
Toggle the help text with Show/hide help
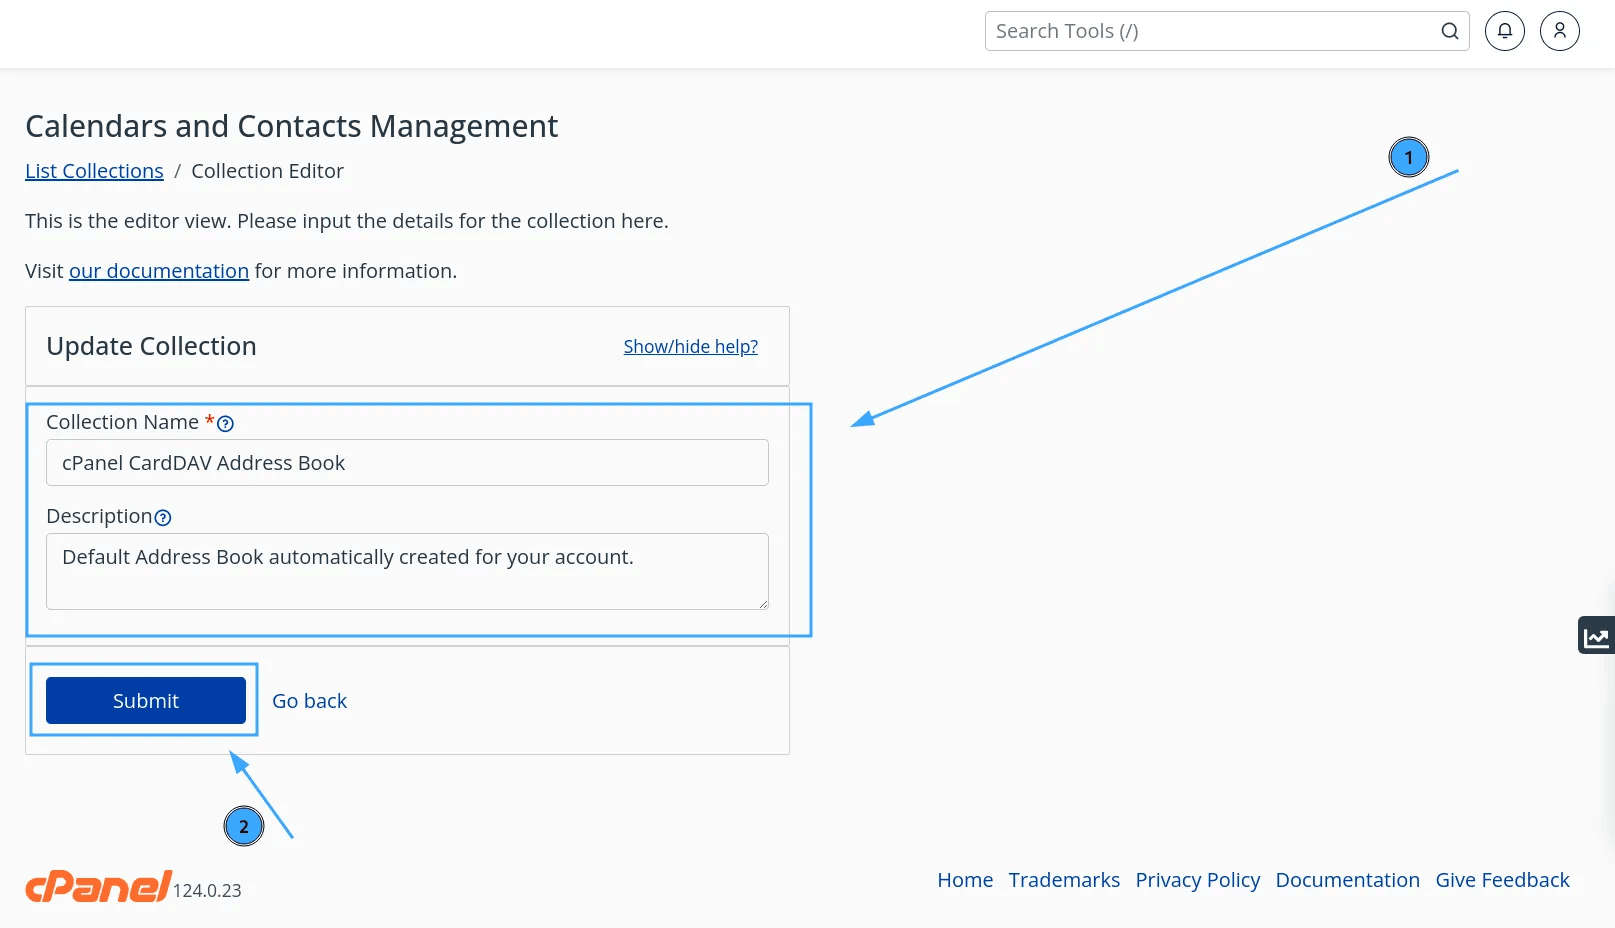coord(690,346)
